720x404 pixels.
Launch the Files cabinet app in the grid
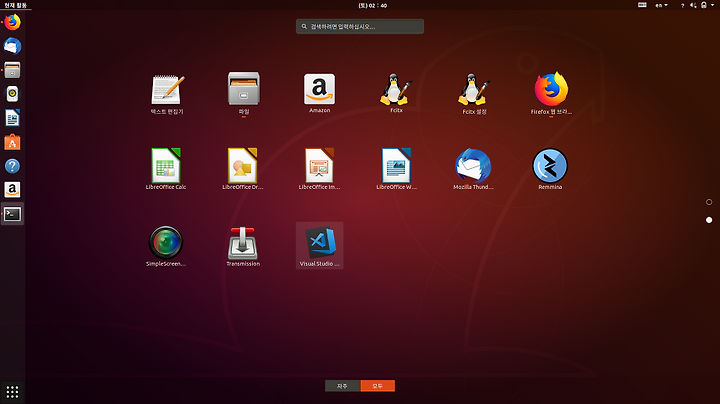pos(243,94)
